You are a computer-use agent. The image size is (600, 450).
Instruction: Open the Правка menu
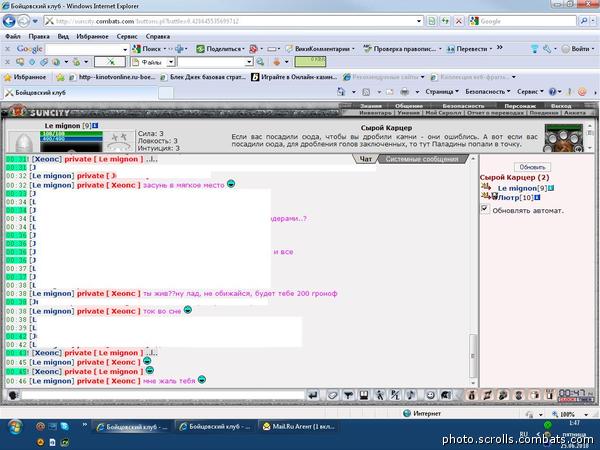tap(39, 36)
